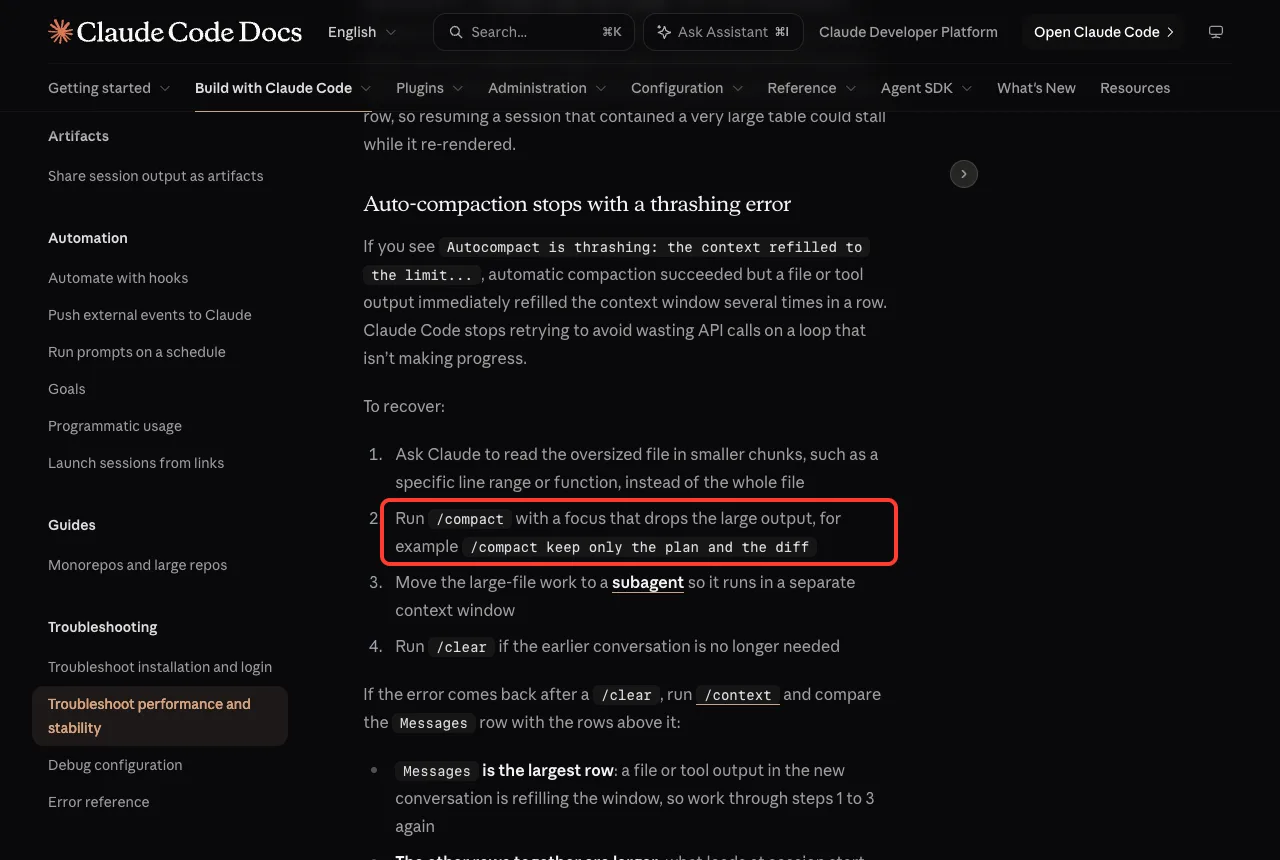Image resolution: width=1280 pixels, height=860 pixels.
Task: Go to Automate with hooks
Action: click(x=118, y=278)
